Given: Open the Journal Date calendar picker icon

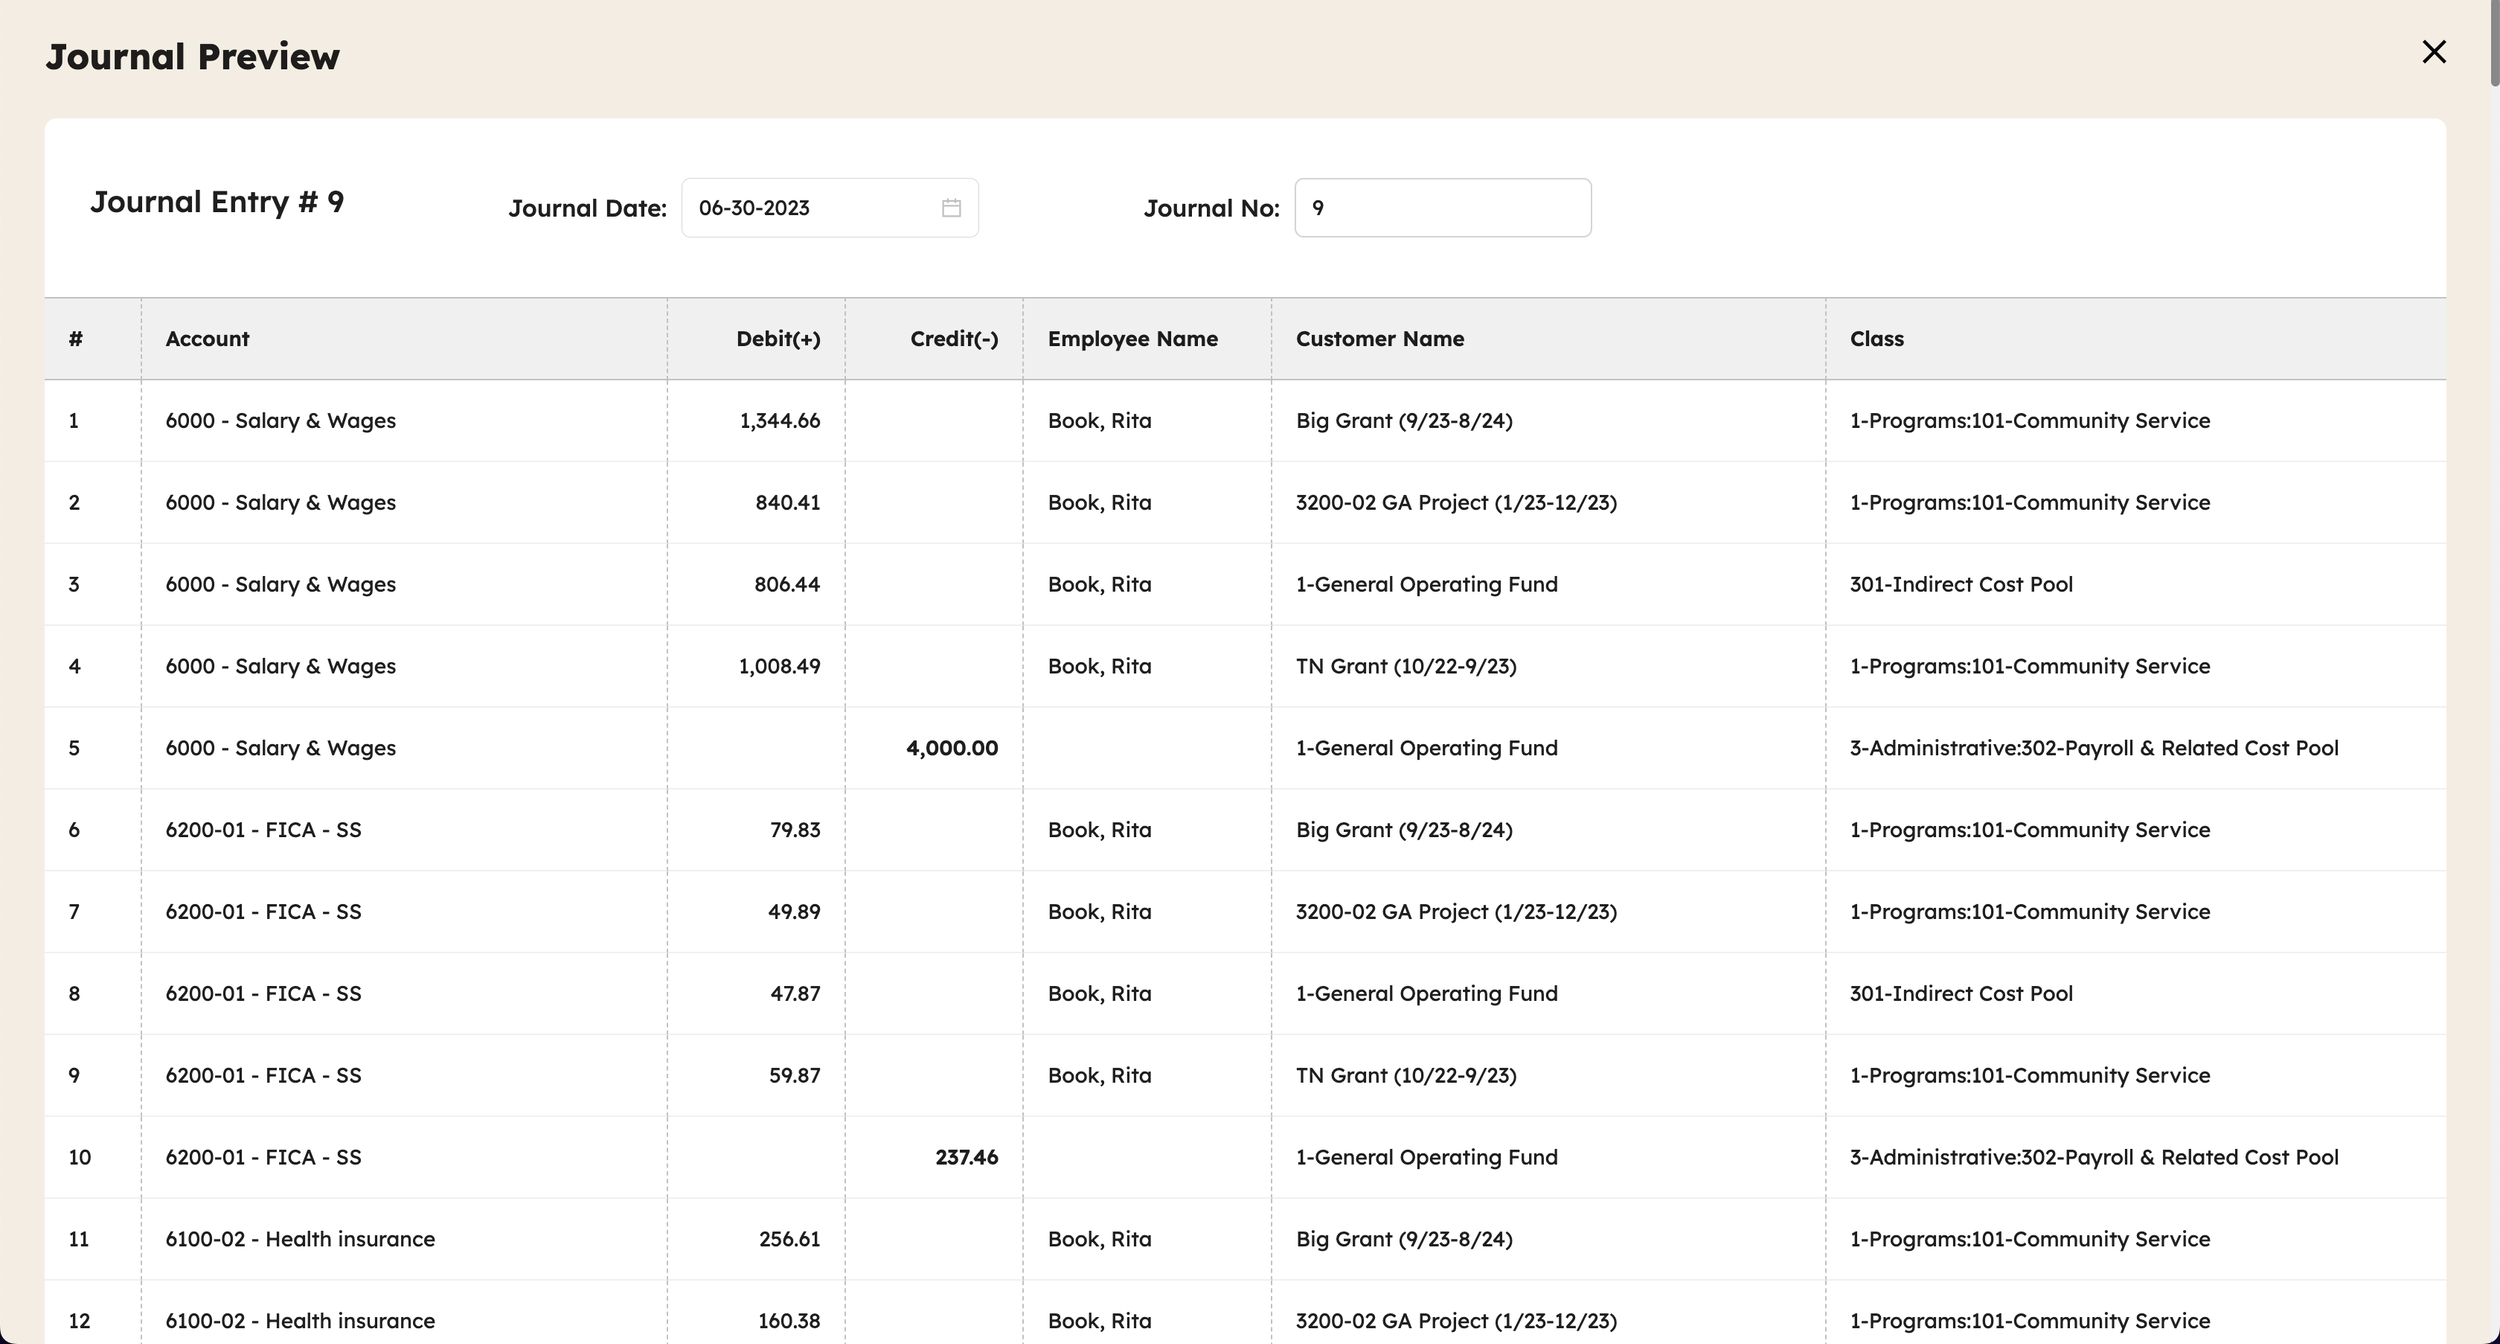Looking at the screenshot, I should click(x=951, y=208).
